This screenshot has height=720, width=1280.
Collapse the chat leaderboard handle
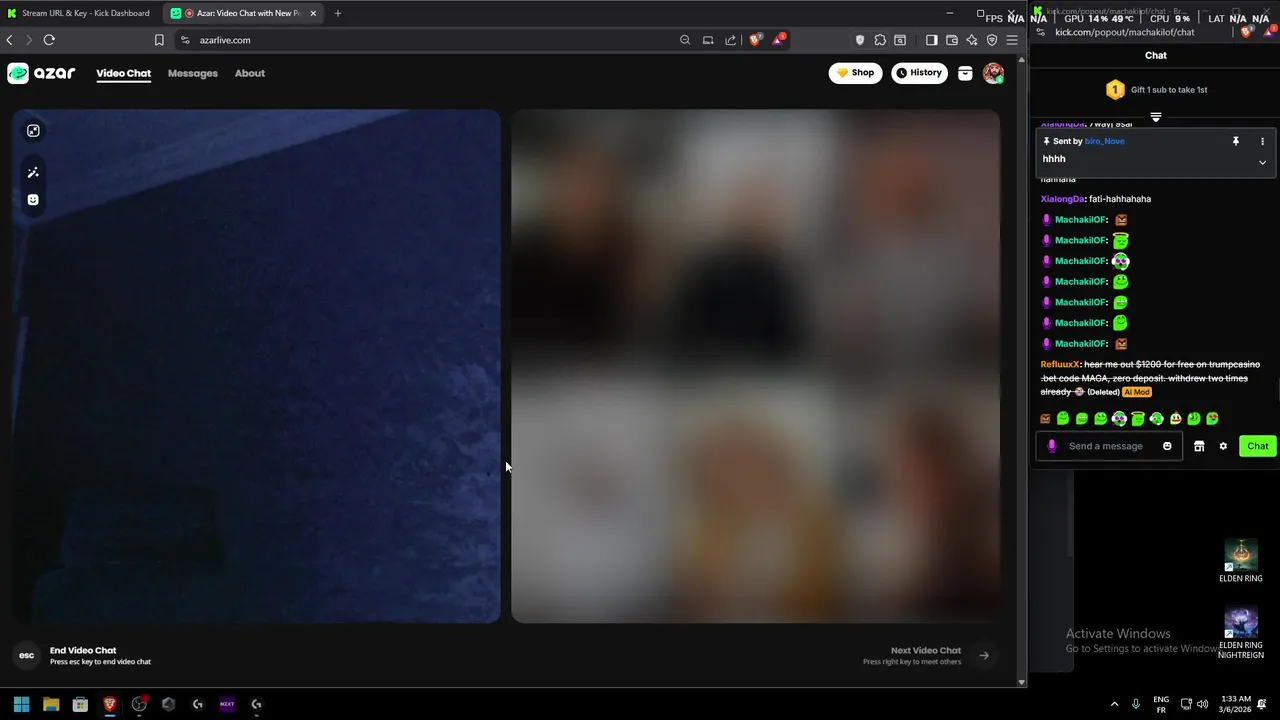pos(1156,117)
